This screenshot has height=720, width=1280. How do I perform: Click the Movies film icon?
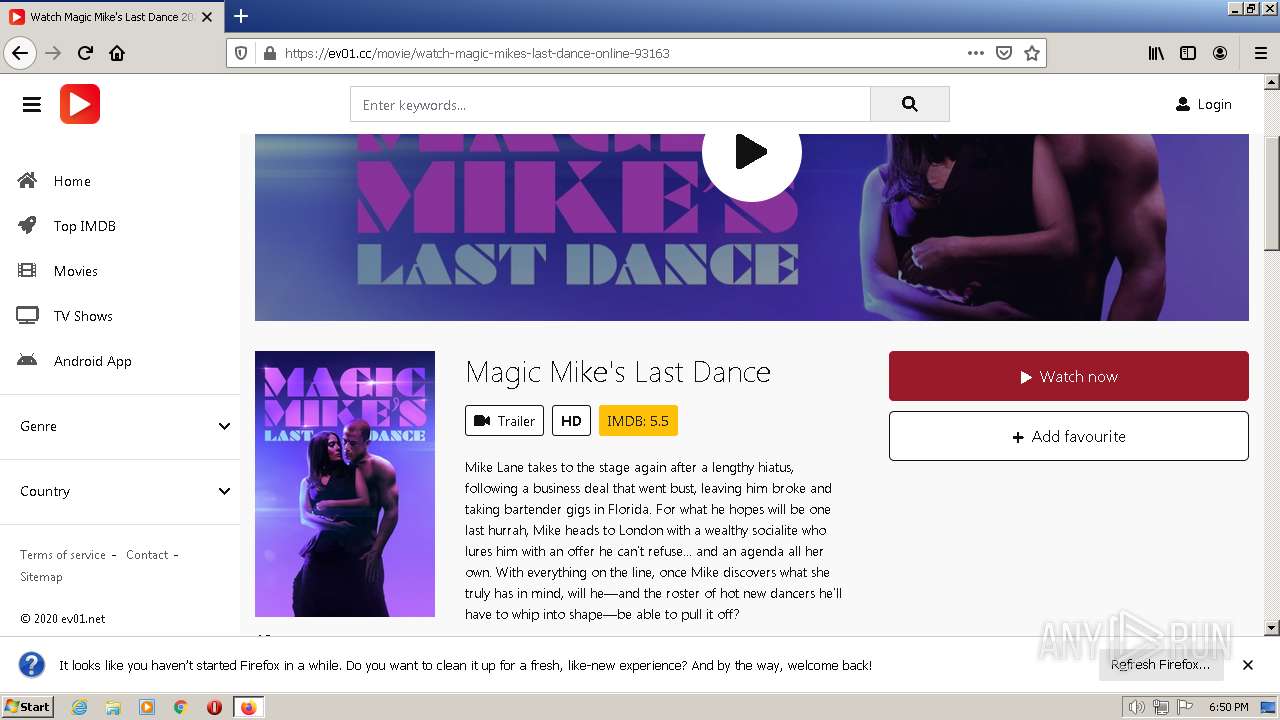coord(27,270)
